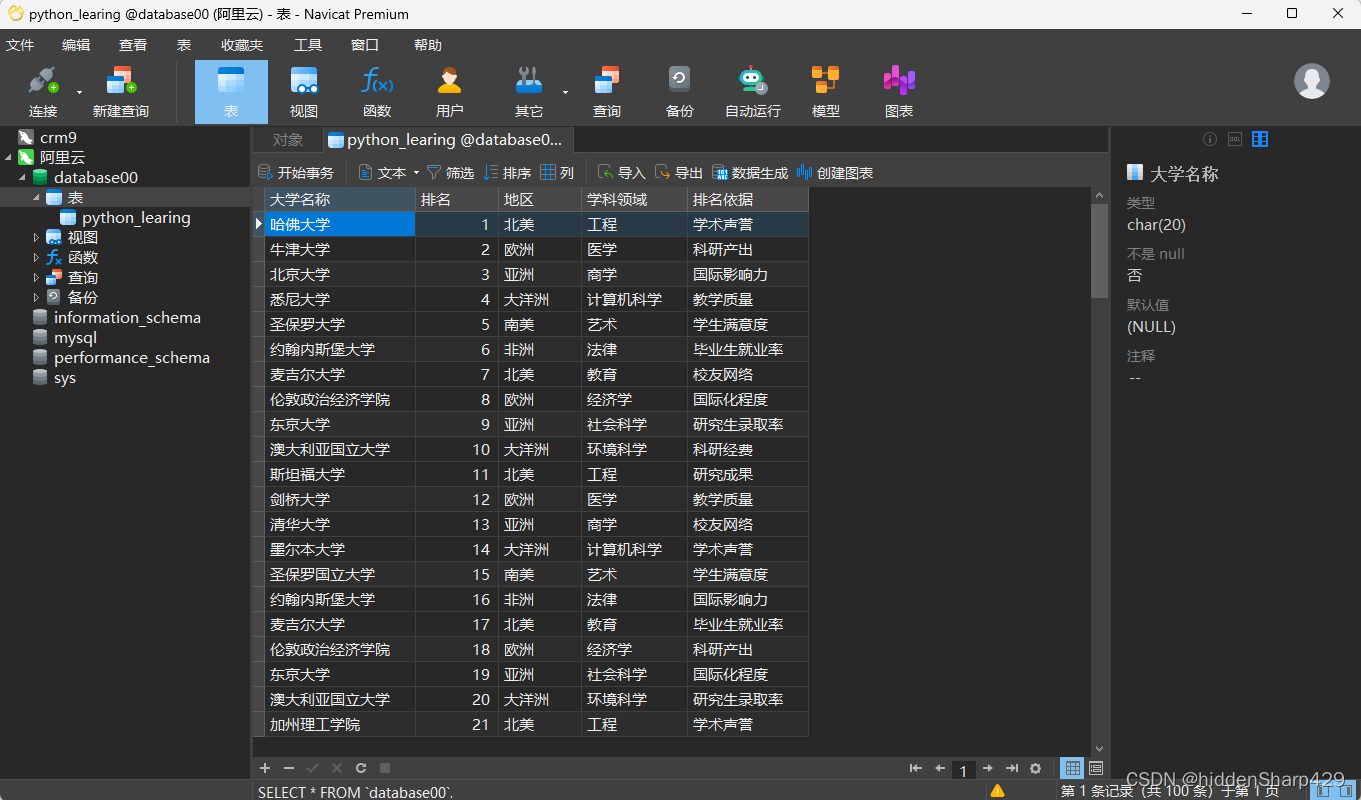This screenshot has width=1361, height=800.
Task: Open the 帮助 (Help) menu
Action: point(428,45)
